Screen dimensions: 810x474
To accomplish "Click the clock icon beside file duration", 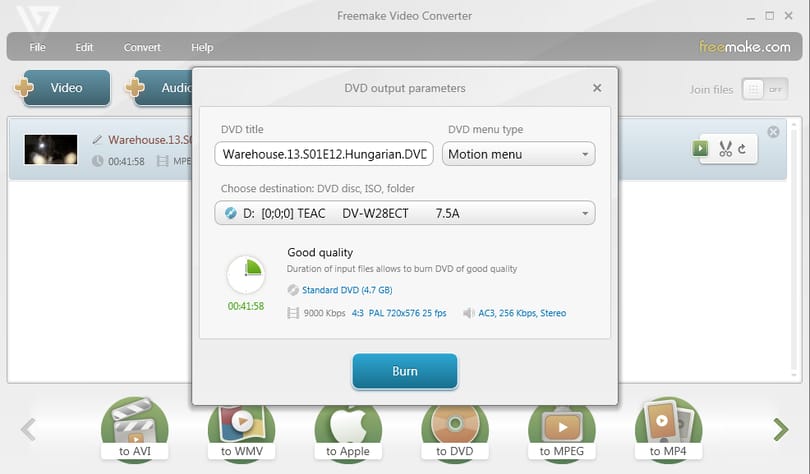I will 98,161.
